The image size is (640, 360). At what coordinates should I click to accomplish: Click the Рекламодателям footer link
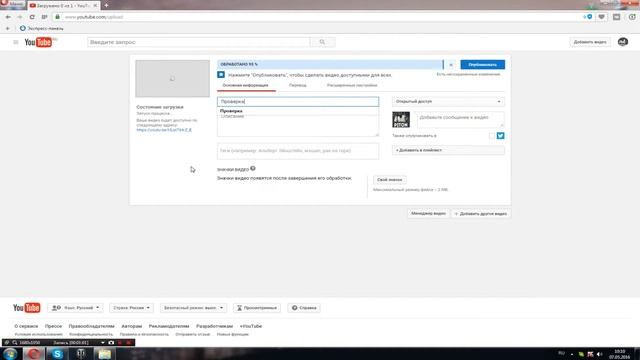pos(169,326)
